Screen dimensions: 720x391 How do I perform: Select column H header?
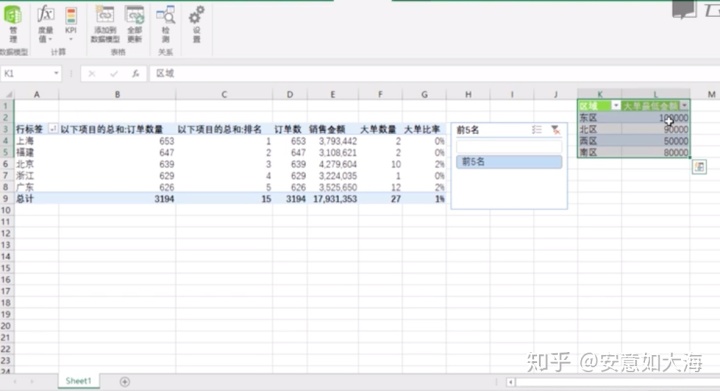(x=468, y=95)
